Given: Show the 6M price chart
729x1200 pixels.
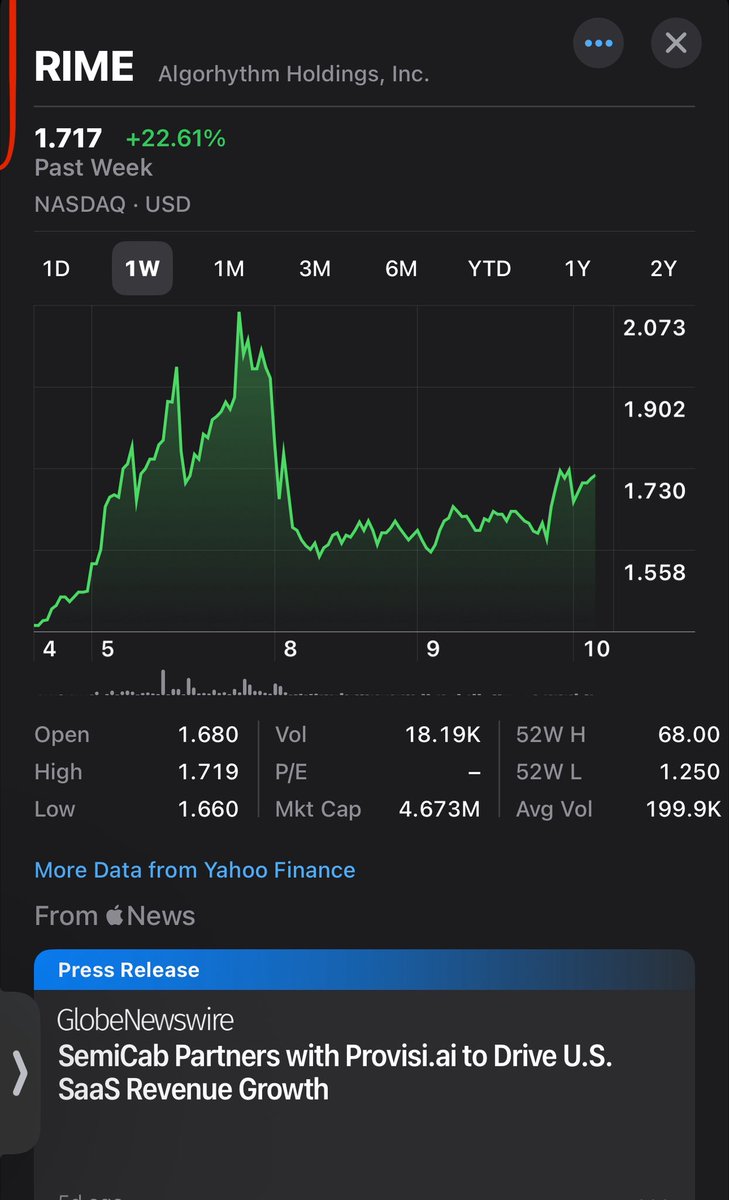Looking at the screenshot, I should (401, 269).
